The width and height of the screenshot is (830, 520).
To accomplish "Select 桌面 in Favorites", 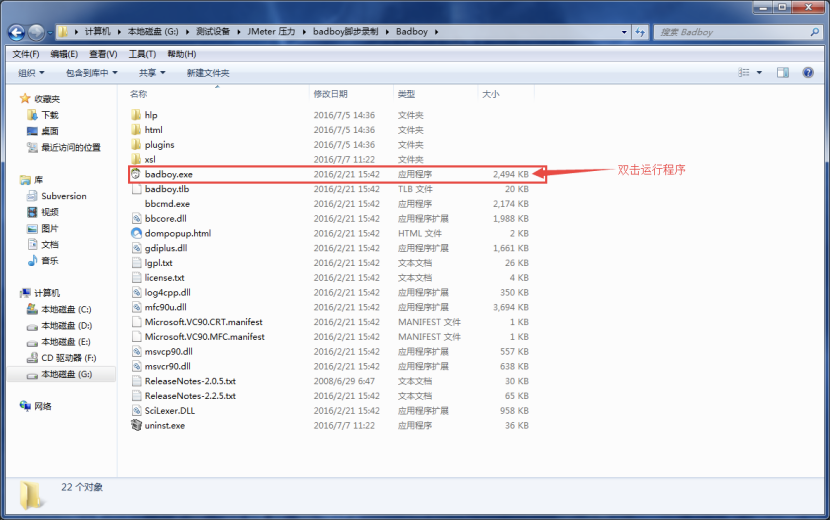I will click(50, 131).
